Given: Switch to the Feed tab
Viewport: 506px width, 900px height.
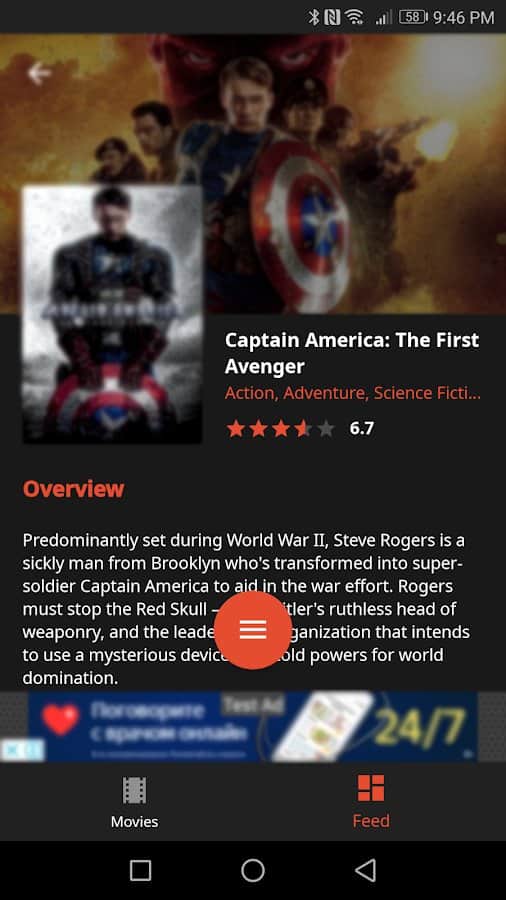Looking at the screenshot, I should tap(371, 802).
